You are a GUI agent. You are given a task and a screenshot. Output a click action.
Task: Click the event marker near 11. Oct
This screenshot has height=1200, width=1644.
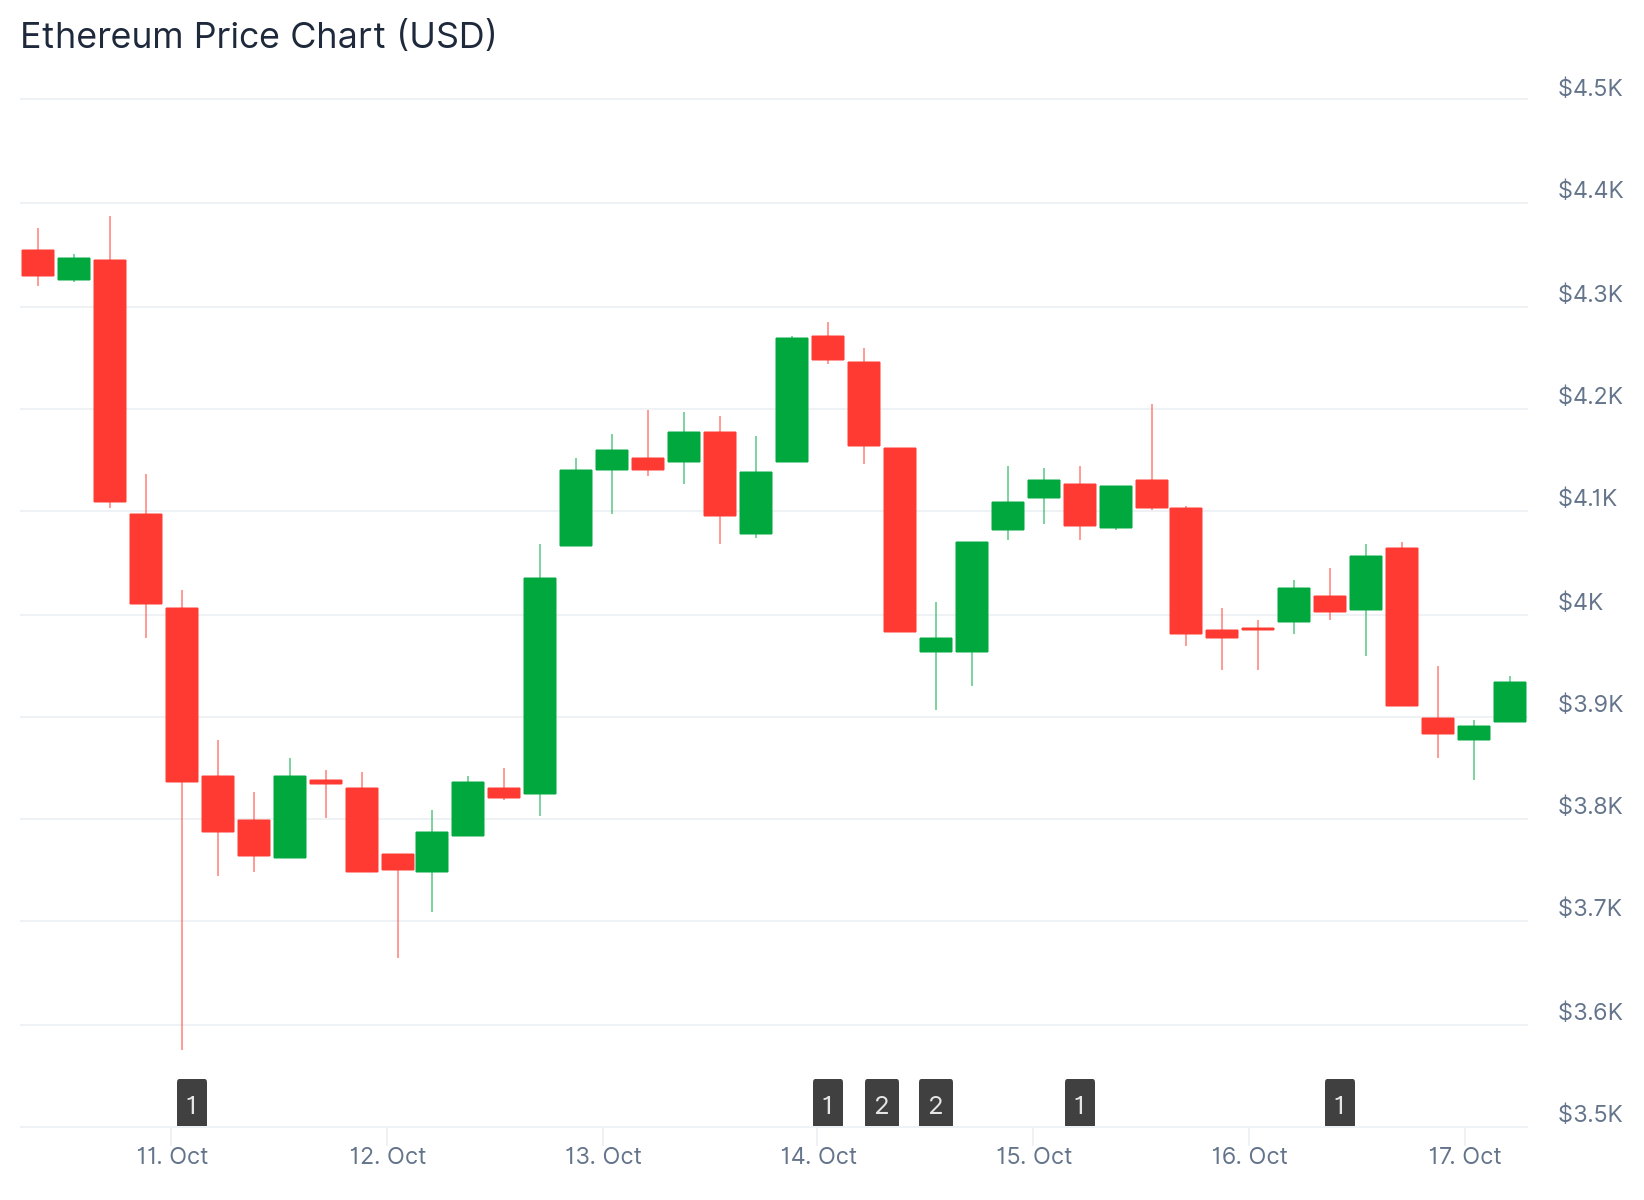click(192, 1103)
